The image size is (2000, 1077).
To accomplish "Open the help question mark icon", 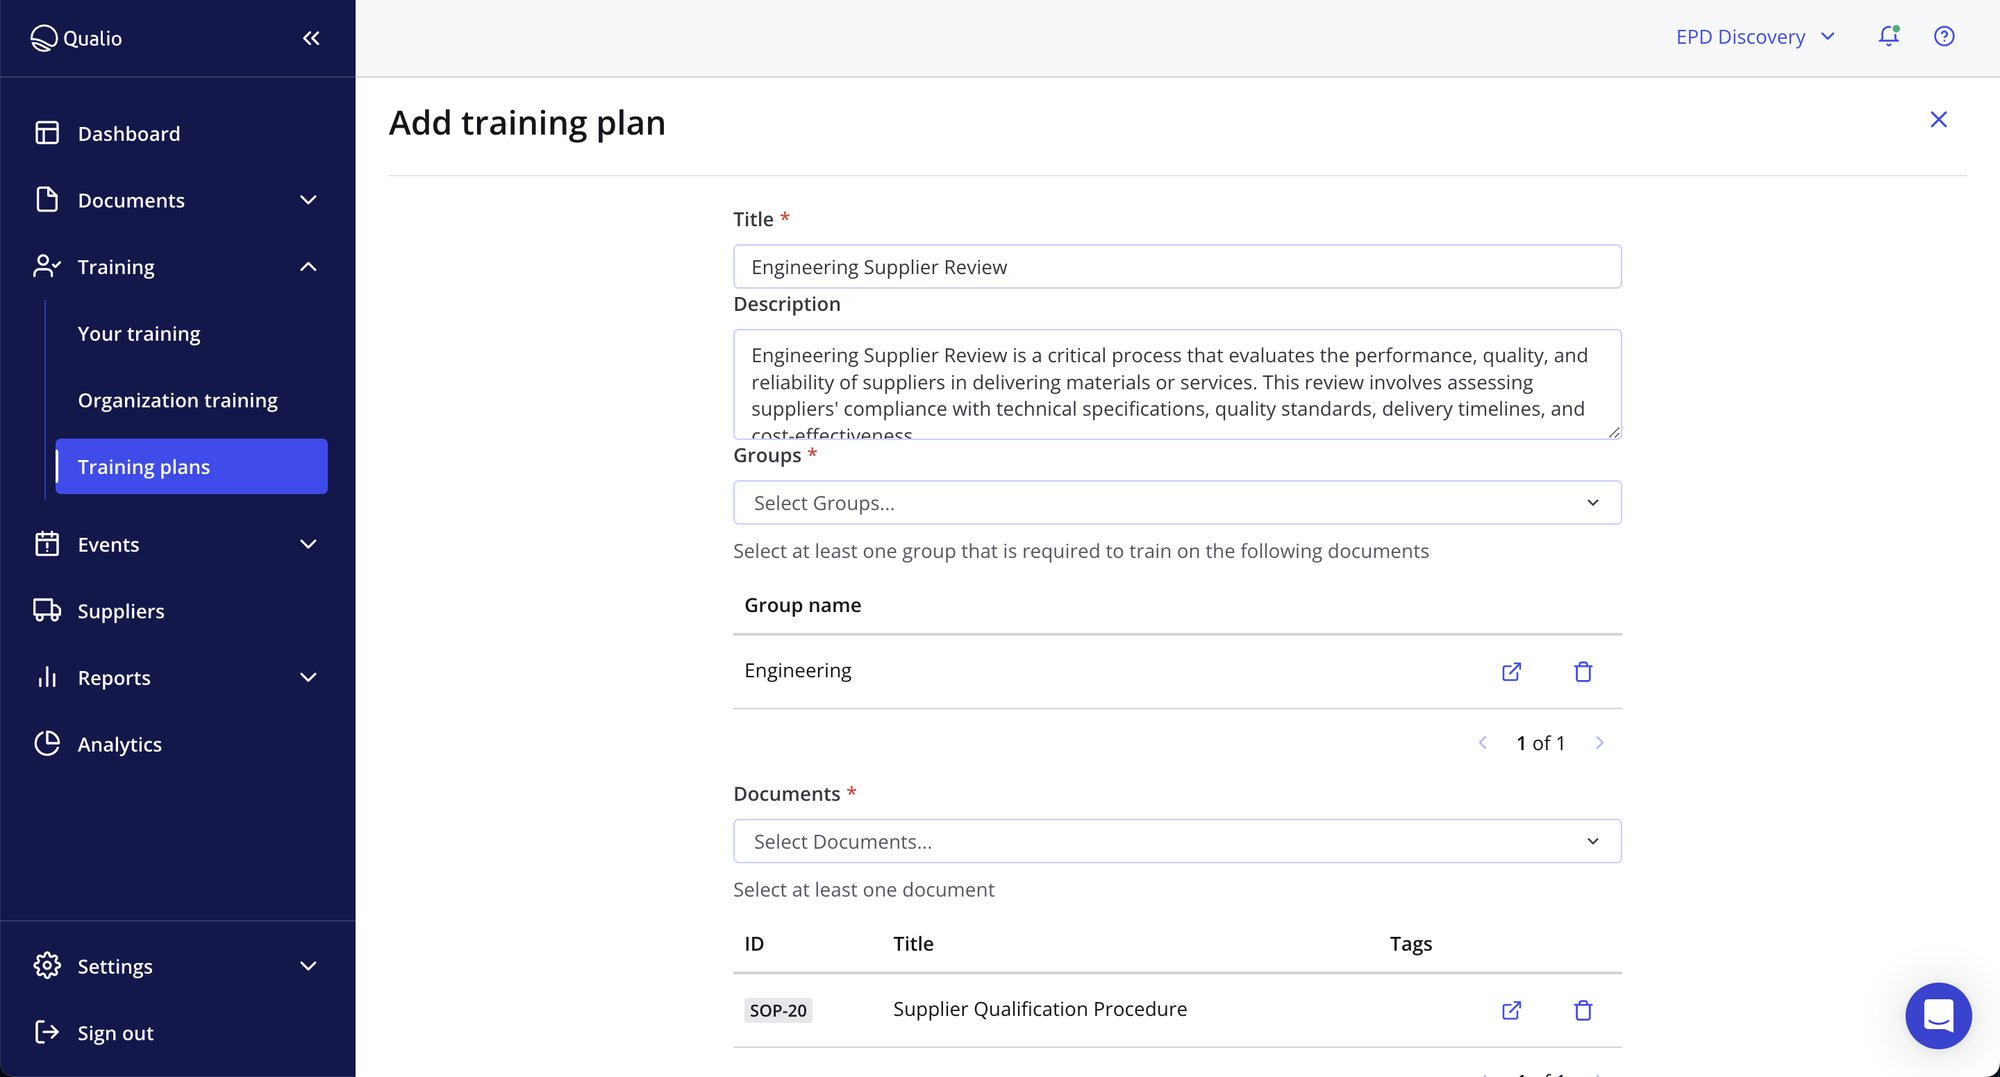I will pyautogui.click(x=1944, y=36).
